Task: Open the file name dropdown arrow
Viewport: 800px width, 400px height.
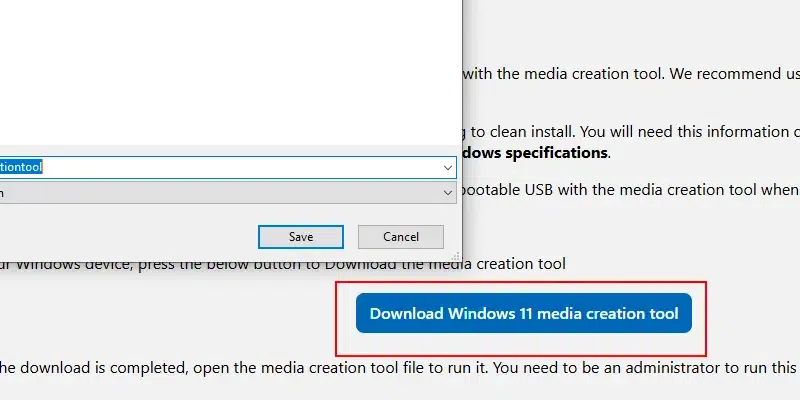Action: tap(447, 167)
